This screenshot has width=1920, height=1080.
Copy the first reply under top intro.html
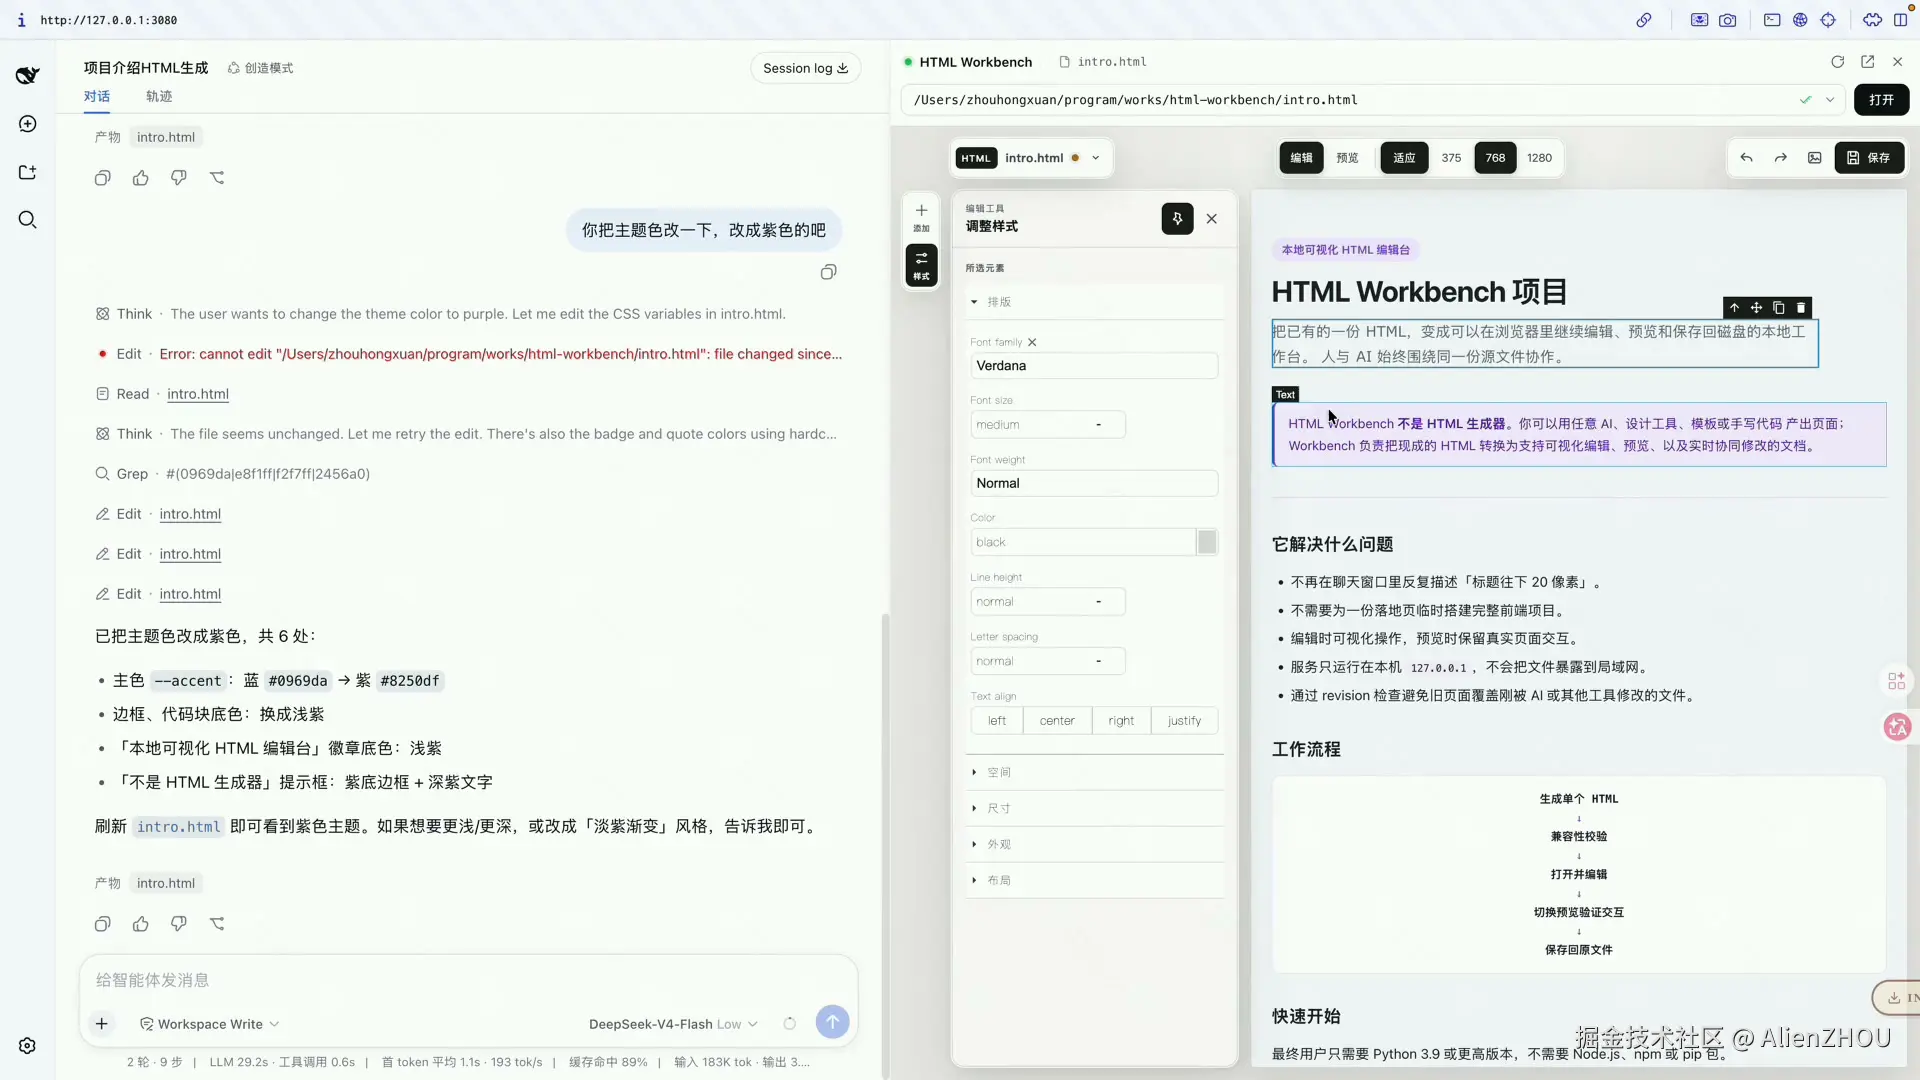[102, 178]
